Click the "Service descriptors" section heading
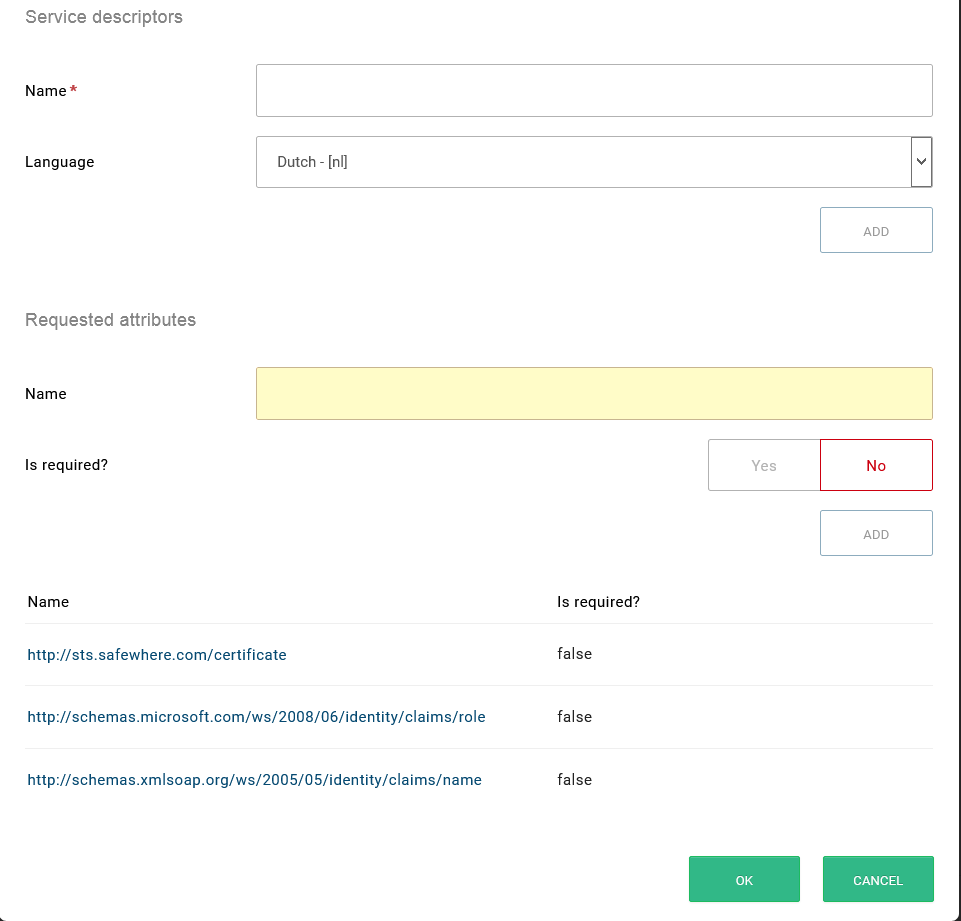The image size is (961, 921). pyautogui.click(x=104, y=17)
